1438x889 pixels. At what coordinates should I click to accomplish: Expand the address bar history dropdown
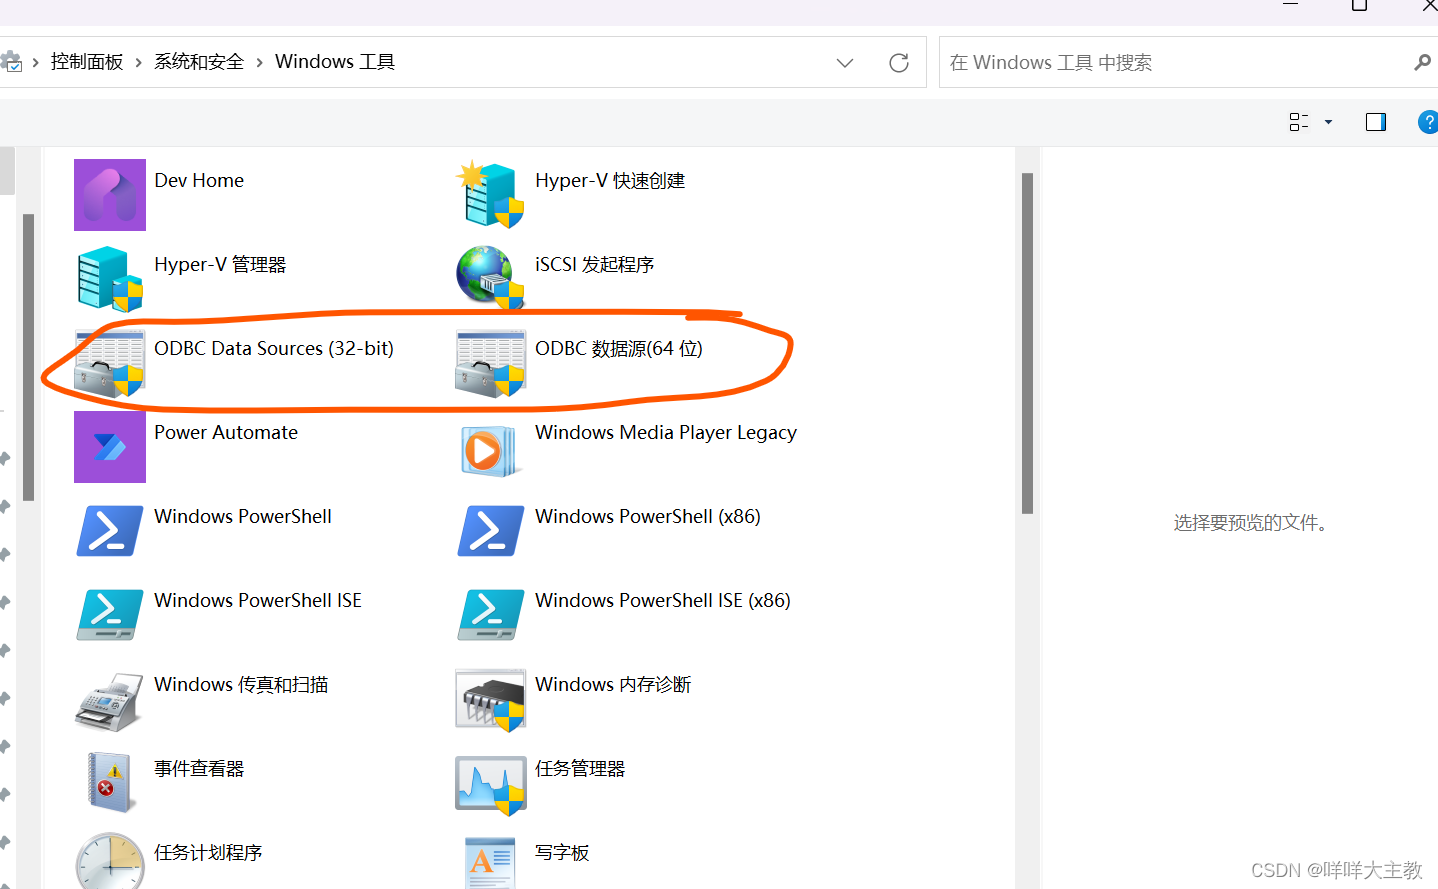[x=845, y=62]
